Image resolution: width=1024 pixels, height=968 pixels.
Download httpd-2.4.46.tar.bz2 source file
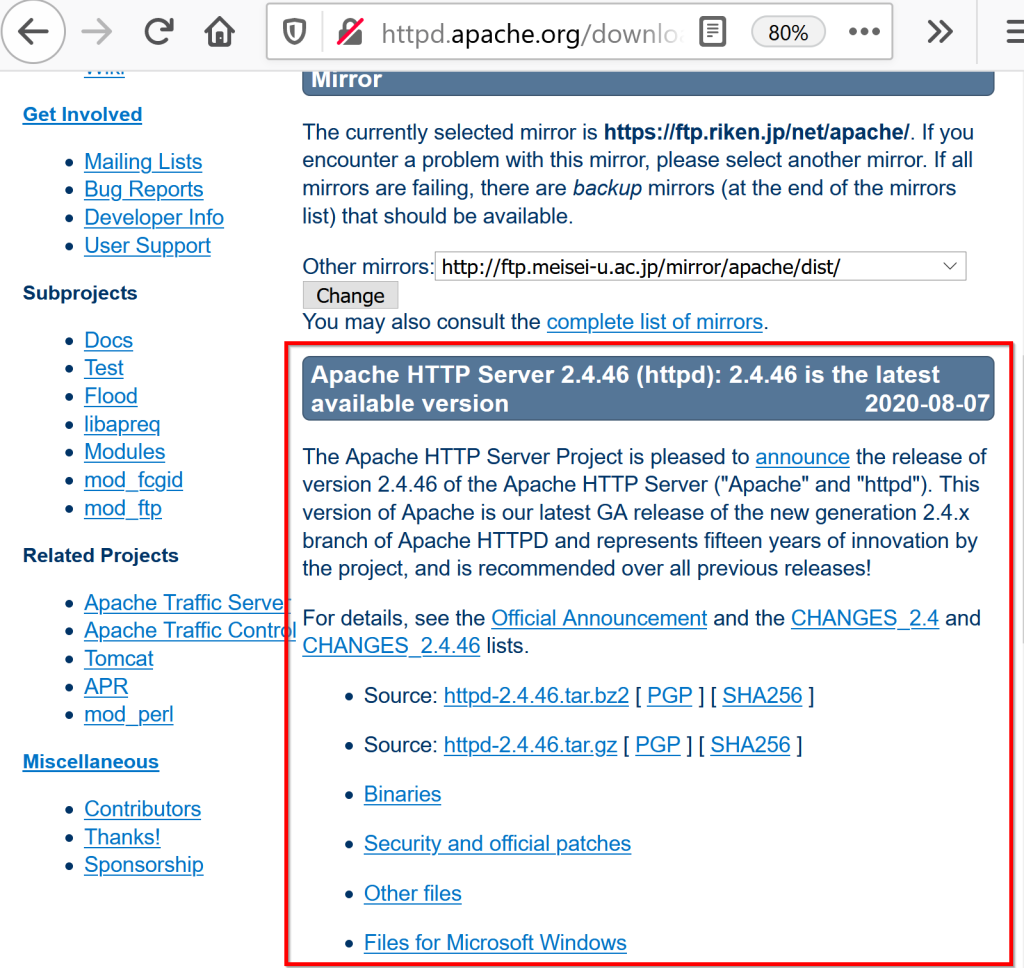(x=536, y=695)
